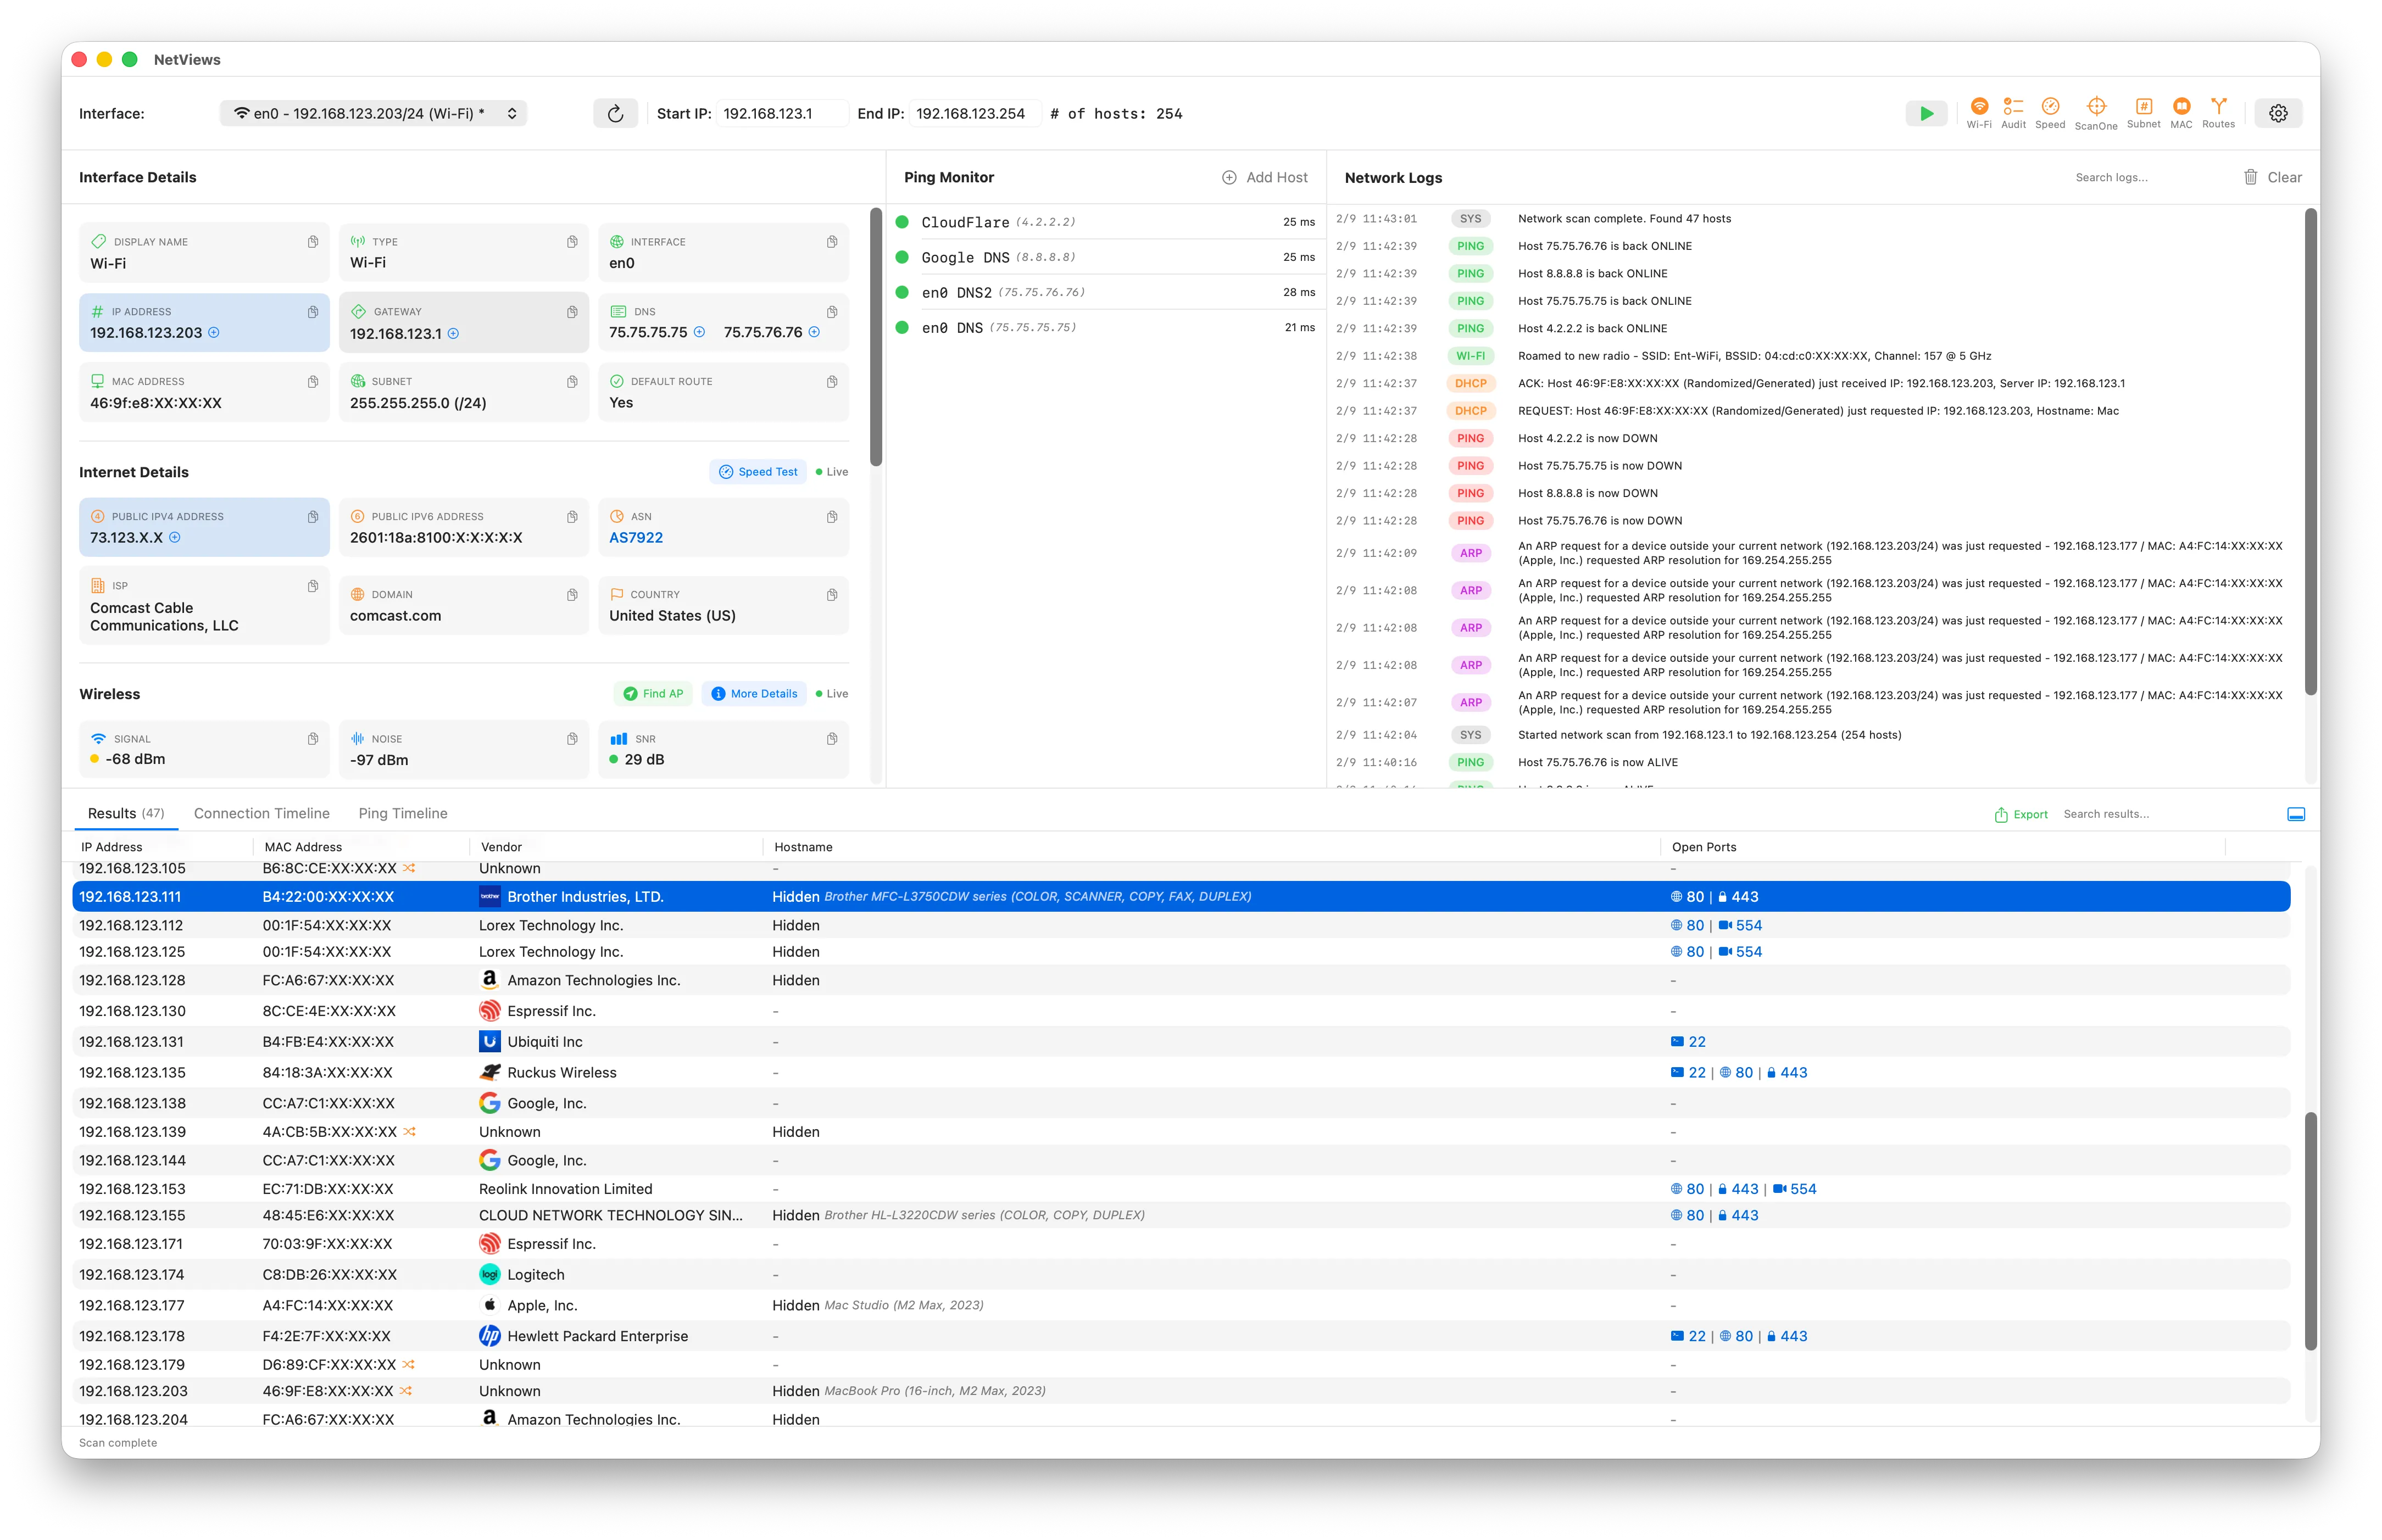2382x1540 pixels.
Task: Expand the Interface selection dropdown
Action: pyautogui.click(x=373, y=113)
